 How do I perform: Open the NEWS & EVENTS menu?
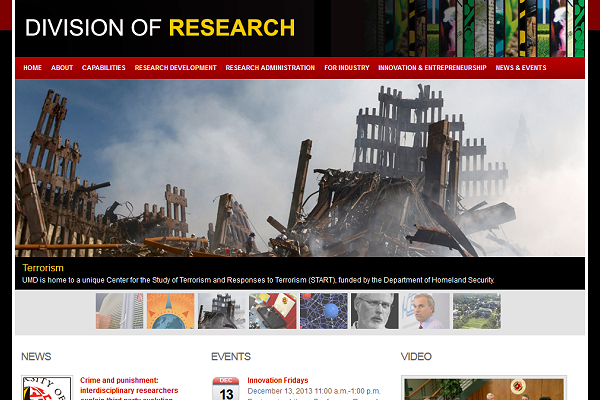coord(521,68)
